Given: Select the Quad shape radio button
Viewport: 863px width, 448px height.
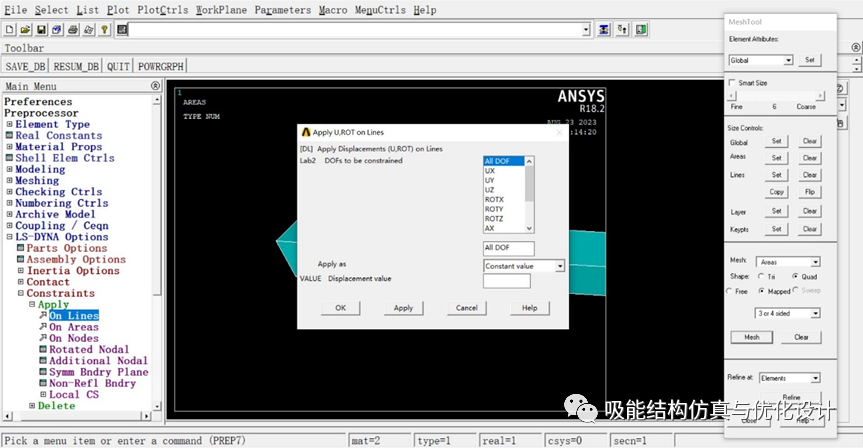Looking at the screenshot, I should pos(795,276).
